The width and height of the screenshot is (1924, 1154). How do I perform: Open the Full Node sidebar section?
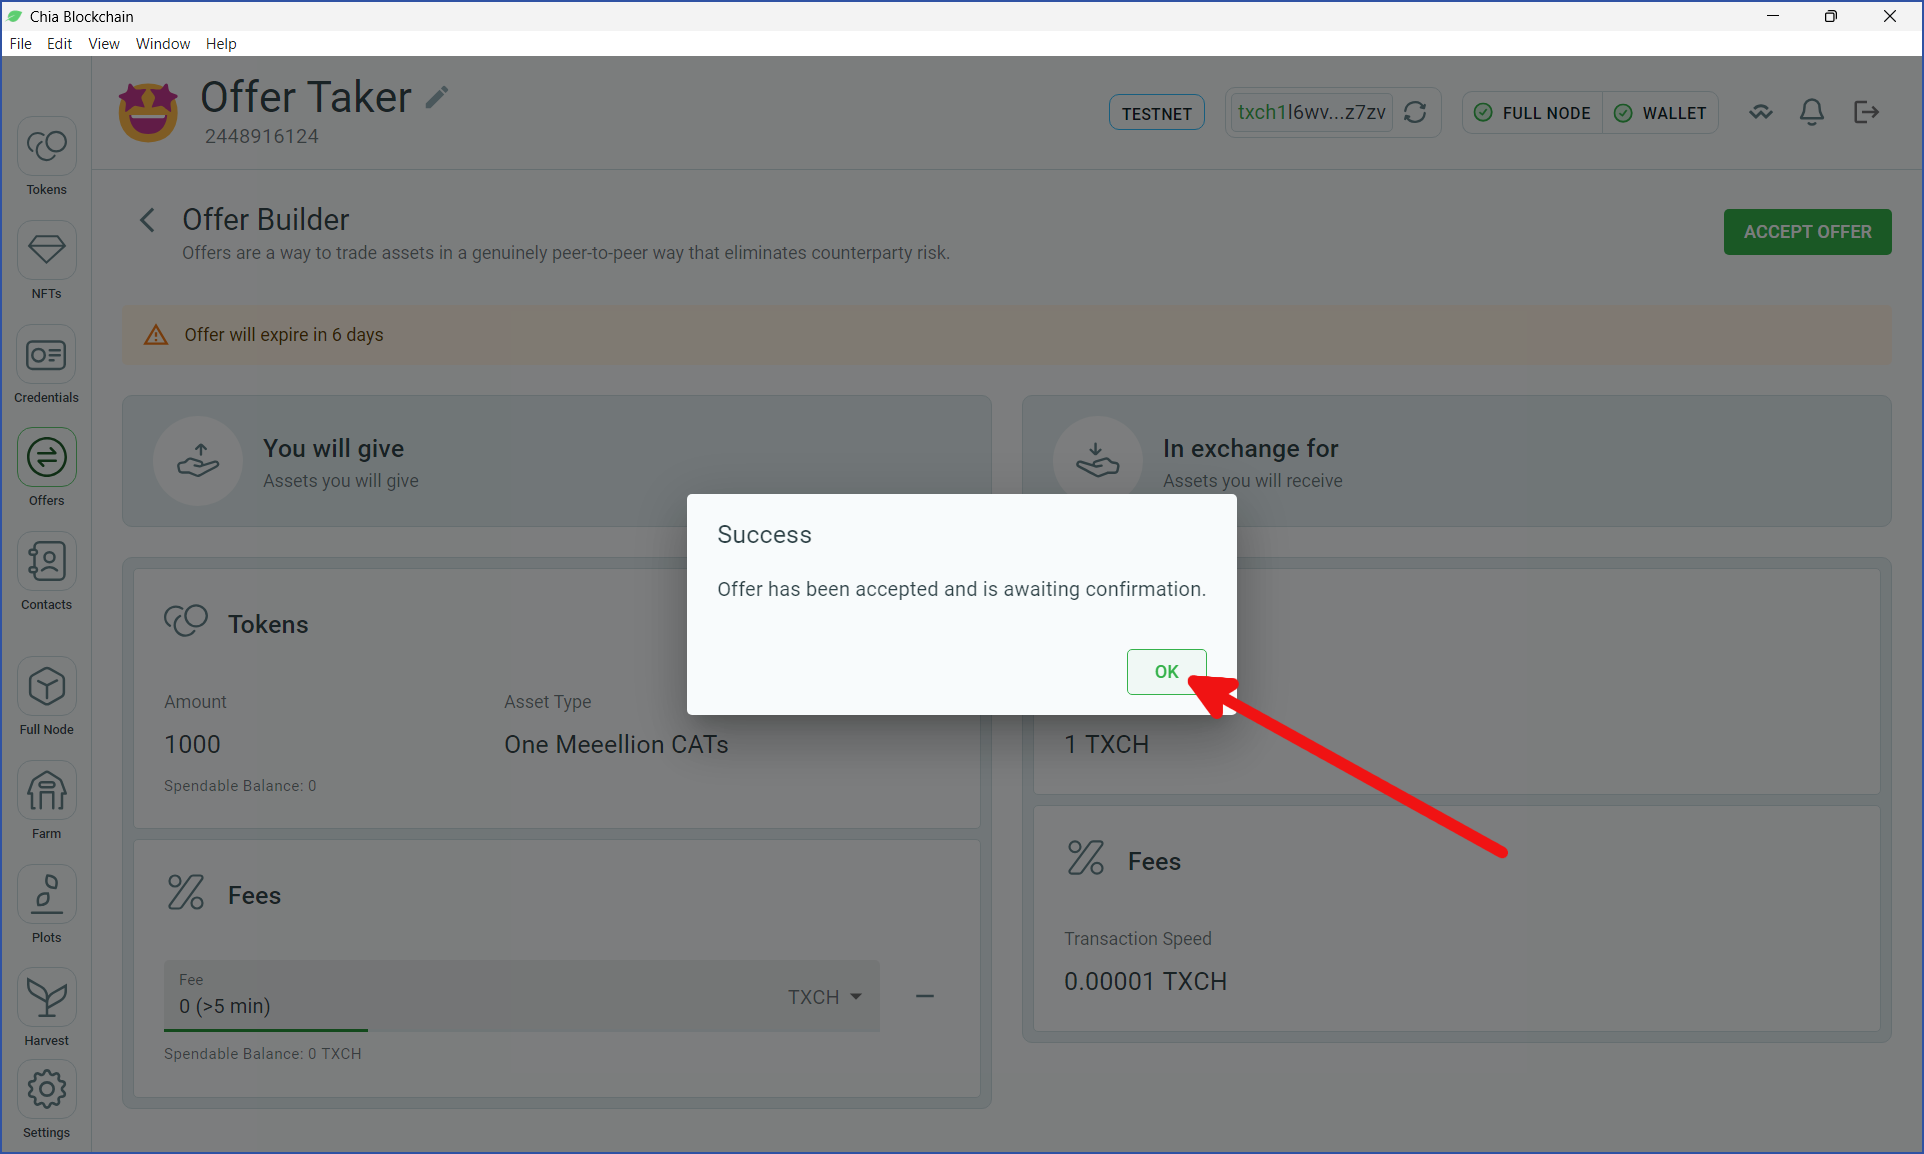coord(46,698)
